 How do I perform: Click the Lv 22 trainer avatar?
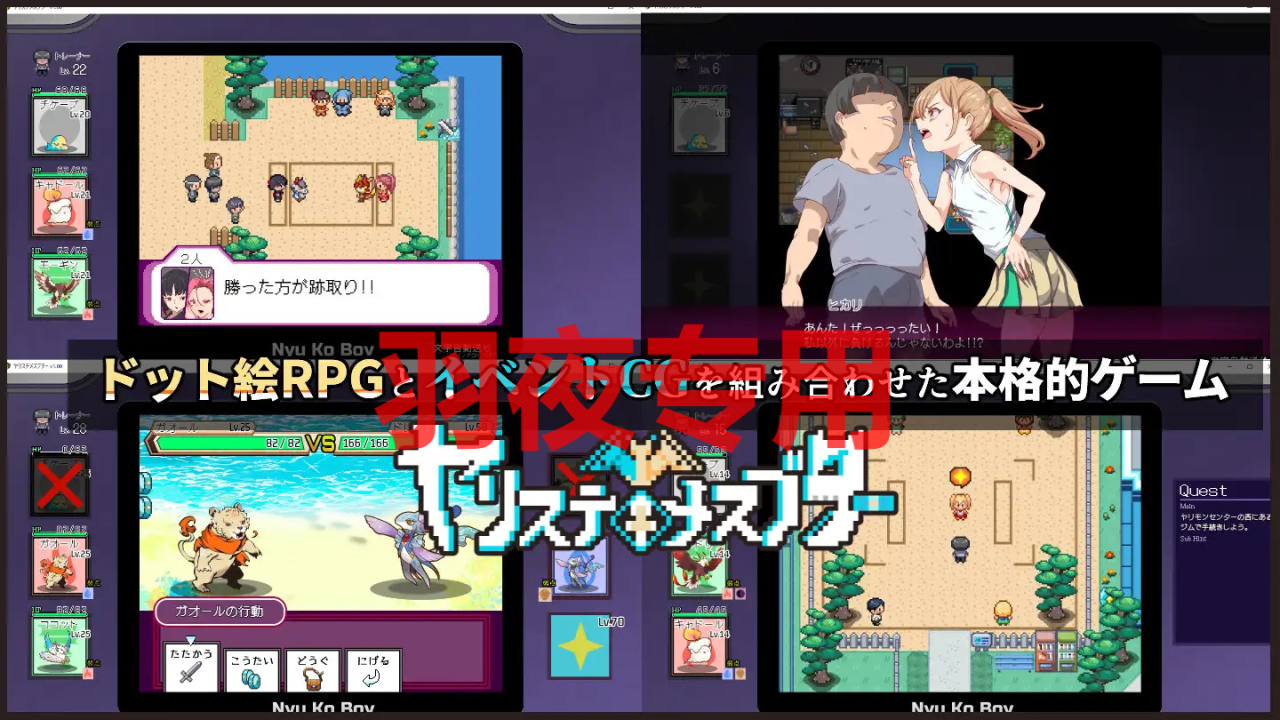42,61
